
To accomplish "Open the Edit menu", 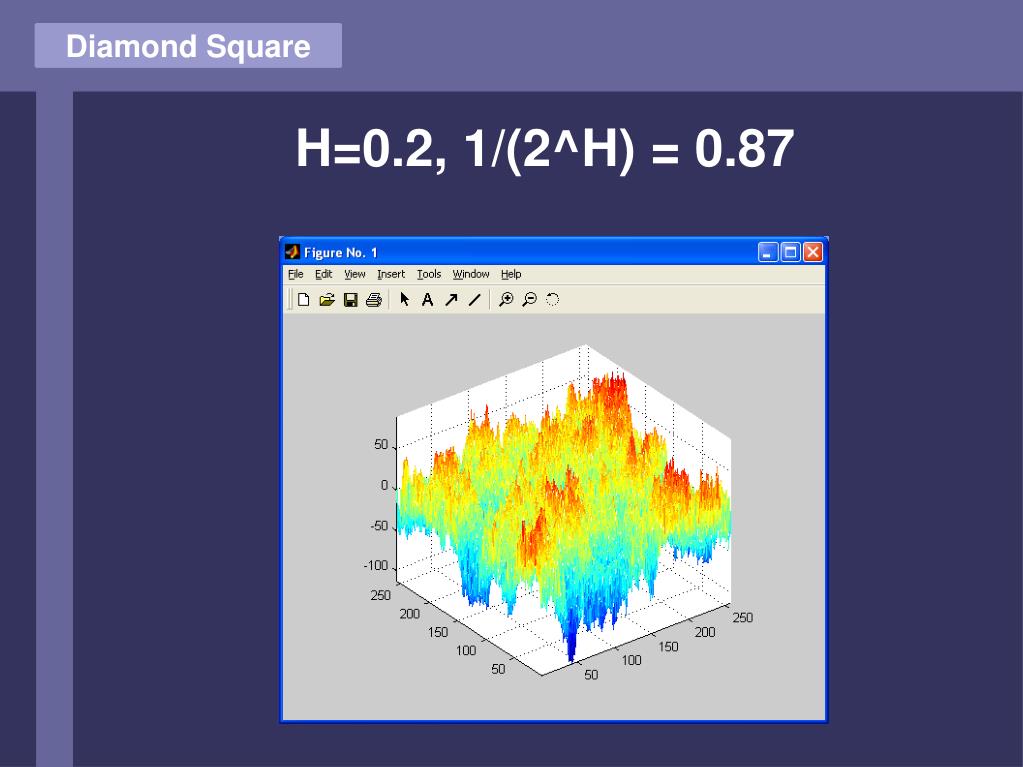I will point(324,274).
